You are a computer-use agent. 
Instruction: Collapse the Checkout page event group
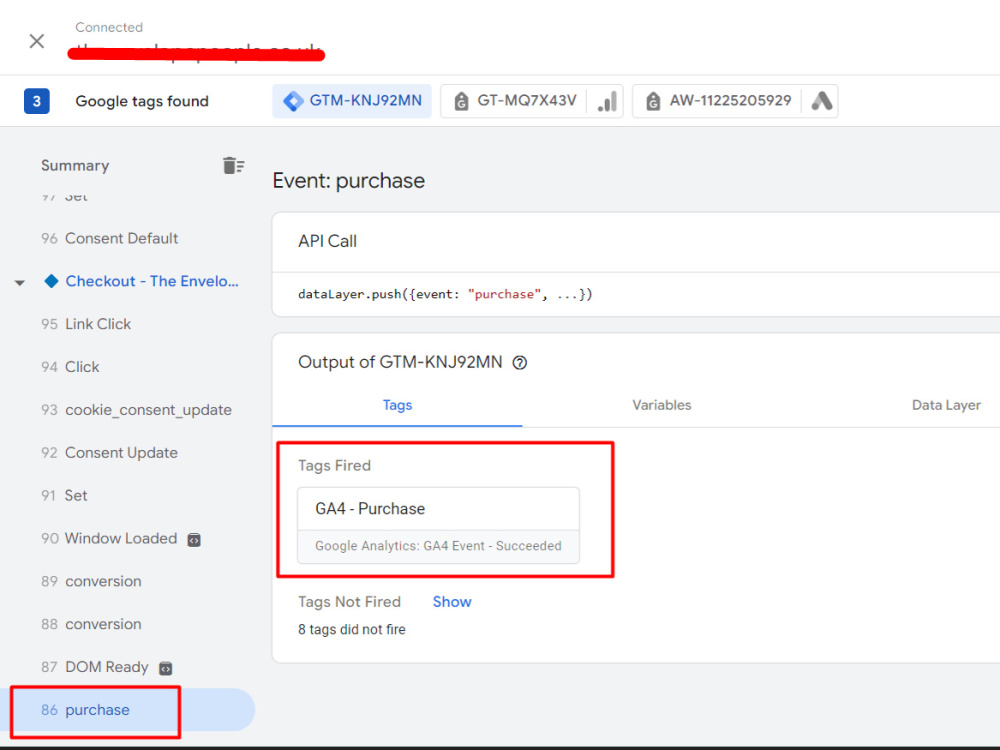coord(20,283)
